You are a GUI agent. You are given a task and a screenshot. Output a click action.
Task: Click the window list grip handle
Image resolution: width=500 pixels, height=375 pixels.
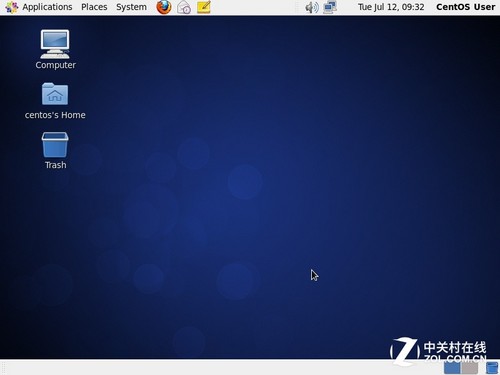click(x=3, y=368)
